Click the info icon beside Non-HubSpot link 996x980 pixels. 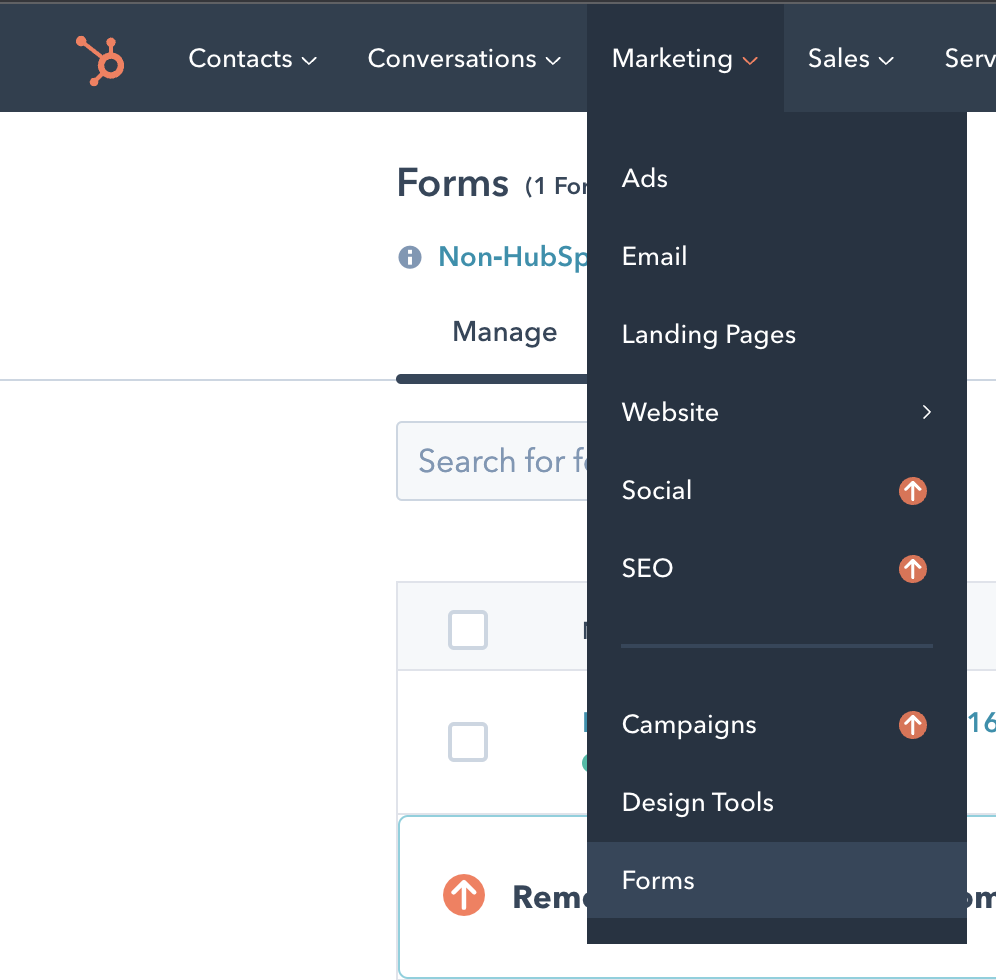(x=410, y=257)
